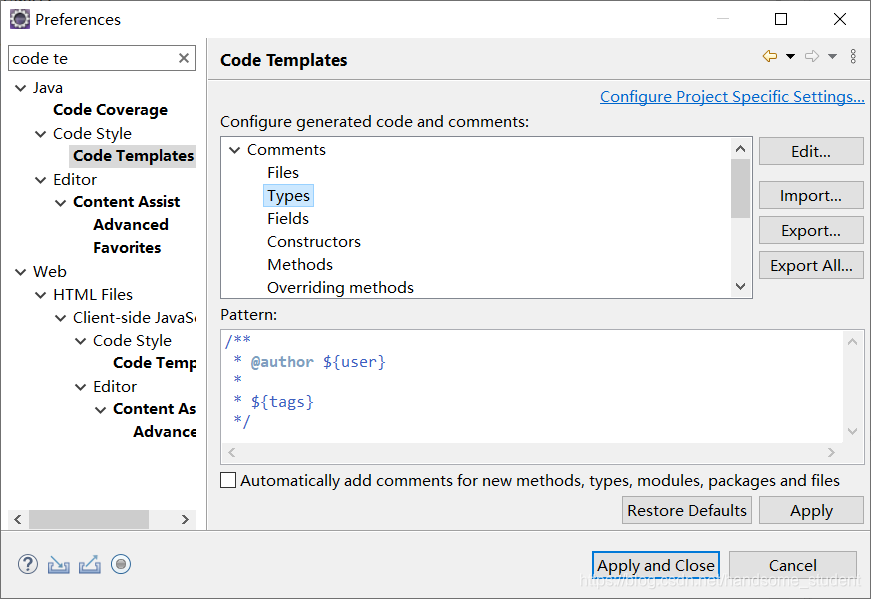The width and height of the screenshot is (871, 599).
Task: Select Favorites under Content Assist
Action: pos(127,248)
